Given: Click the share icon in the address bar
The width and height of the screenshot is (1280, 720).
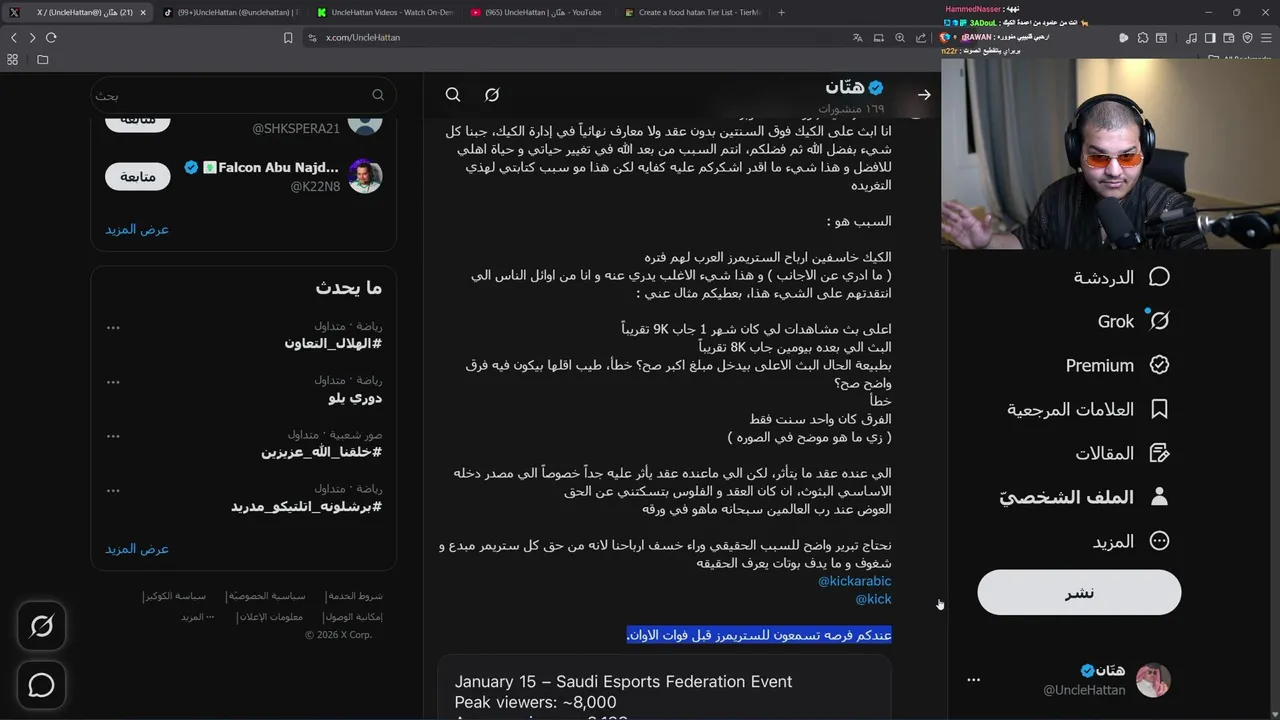Looking at the screenshot, I should (x=922, y=38).
